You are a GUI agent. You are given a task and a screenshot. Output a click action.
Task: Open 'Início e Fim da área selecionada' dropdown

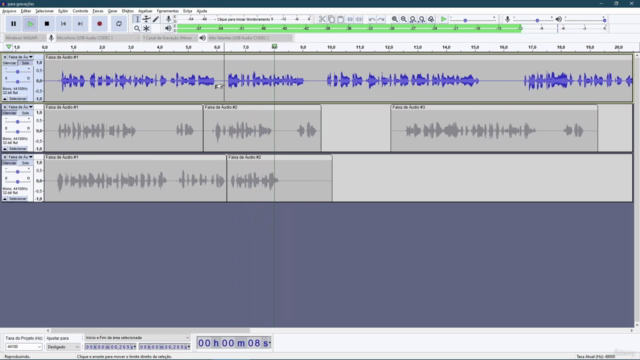click(x=137, y=338)
